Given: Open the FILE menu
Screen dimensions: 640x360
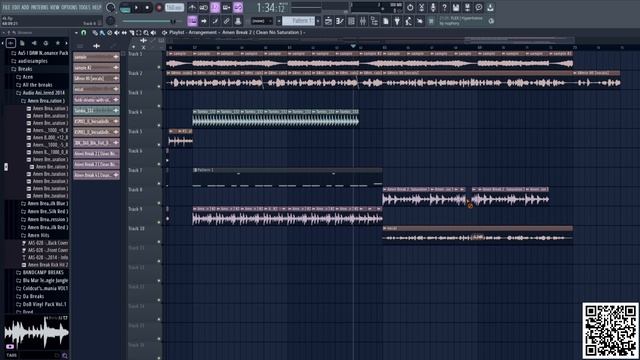Looking at the screenshot, I should (7, 7).
